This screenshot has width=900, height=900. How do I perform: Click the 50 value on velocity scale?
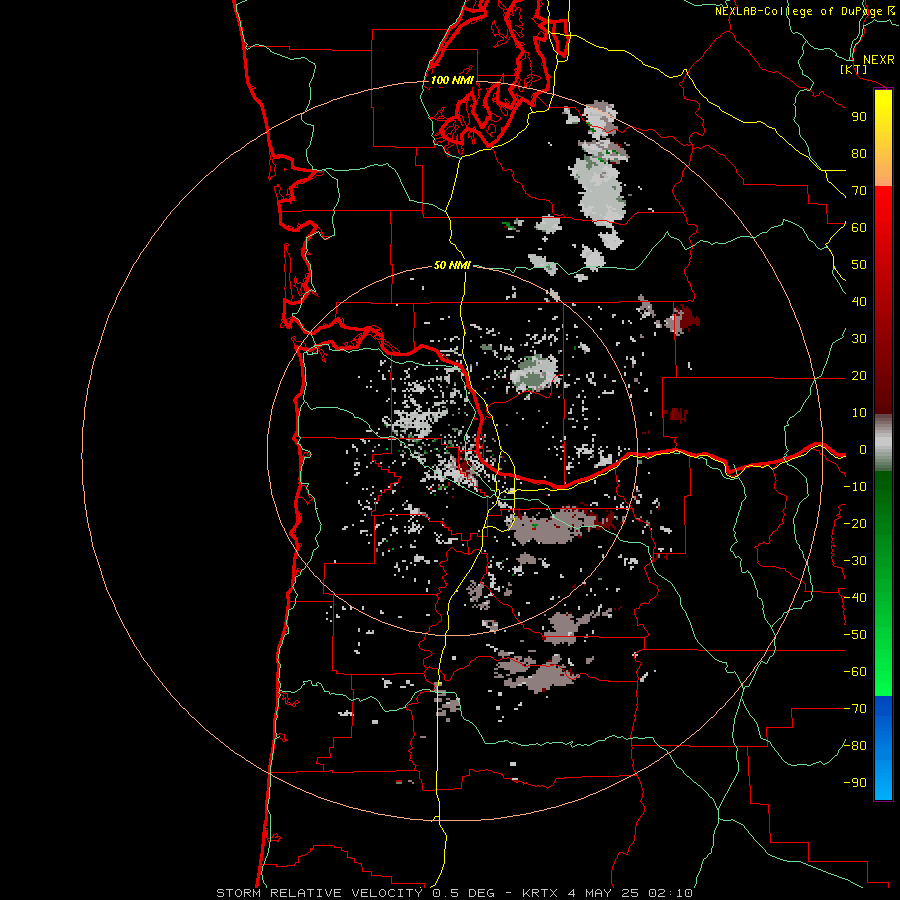(859, 265)
